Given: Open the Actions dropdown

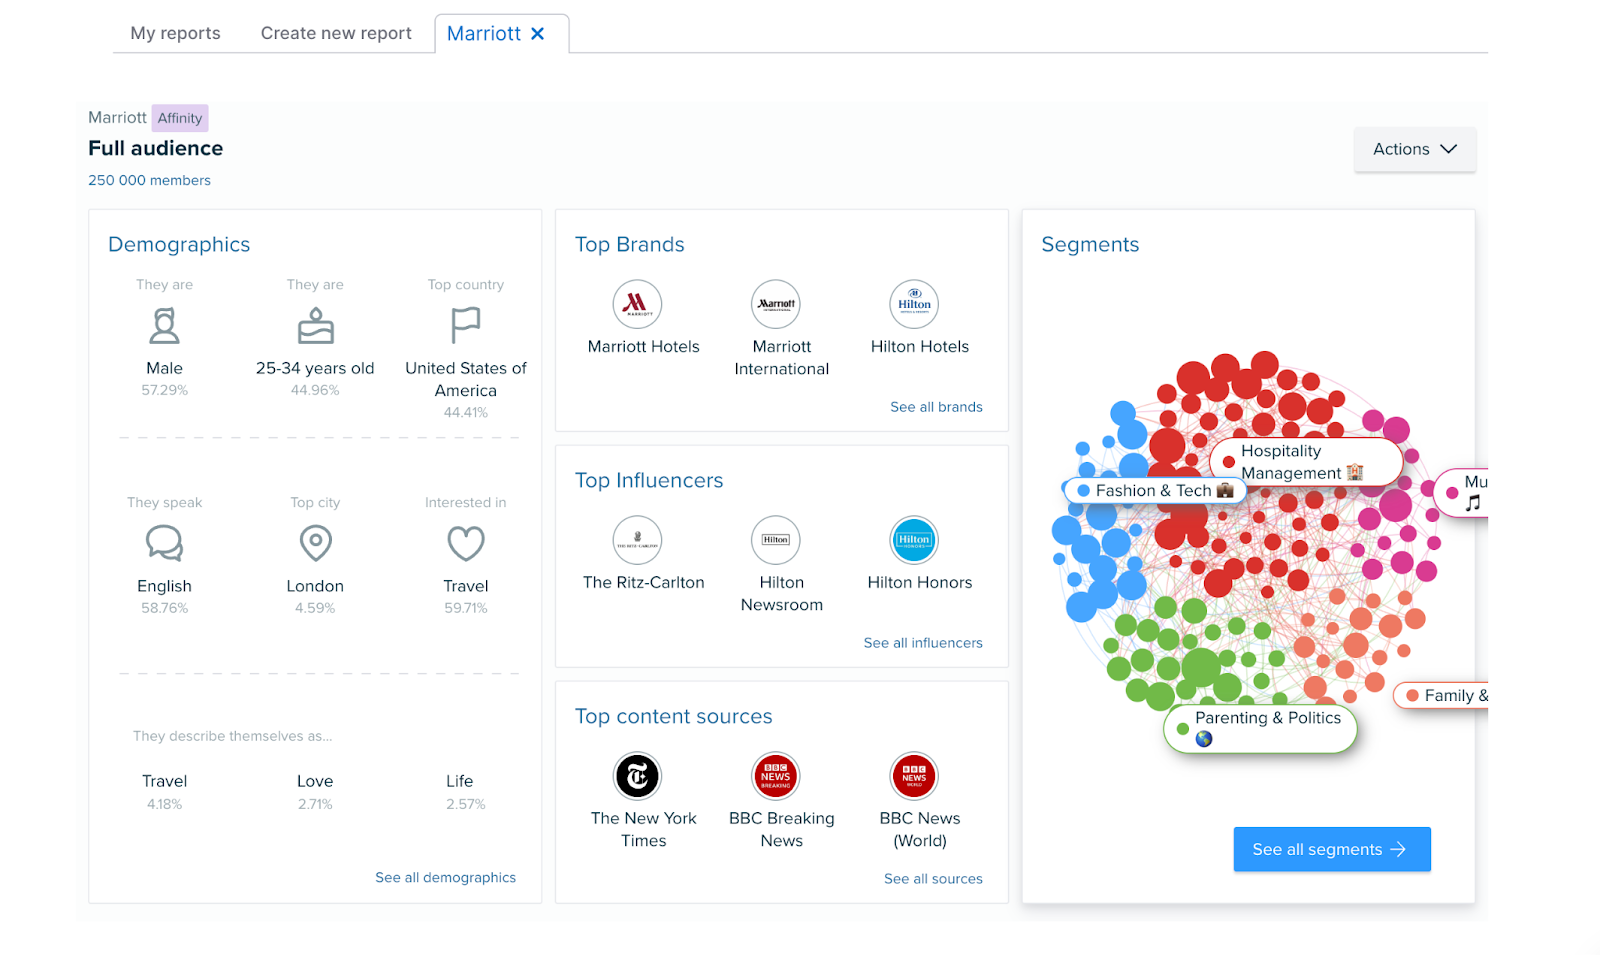Looking at the screenshot, I should (x=1414, y=149).
